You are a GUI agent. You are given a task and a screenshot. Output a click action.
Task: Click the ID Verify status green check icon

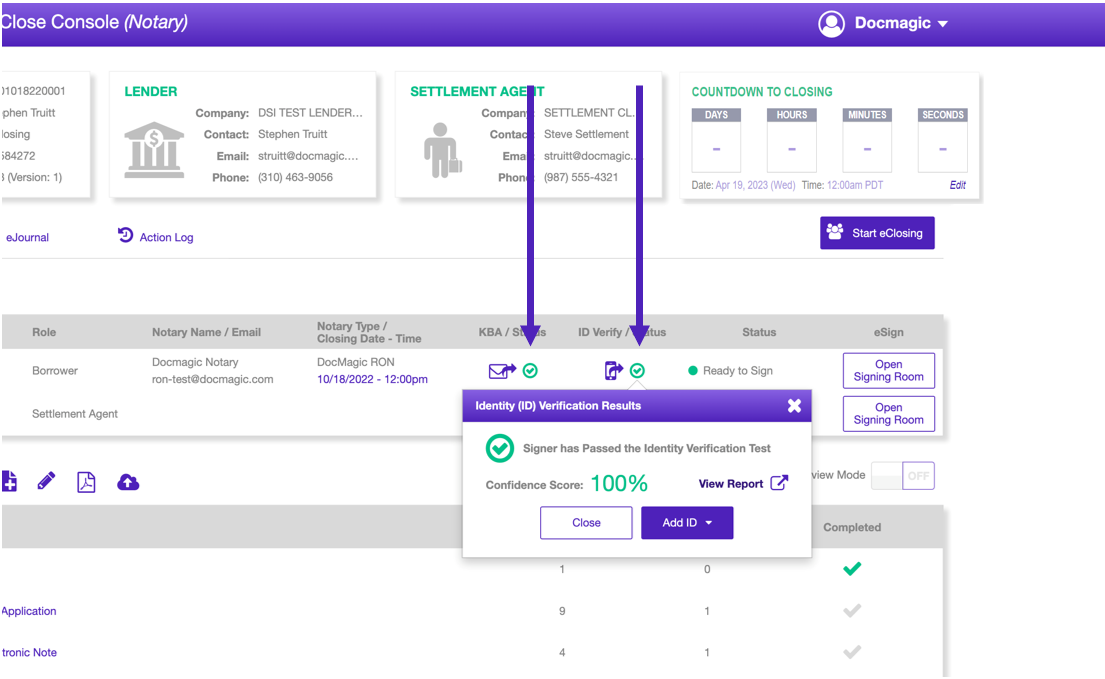[x=637, y=370]
